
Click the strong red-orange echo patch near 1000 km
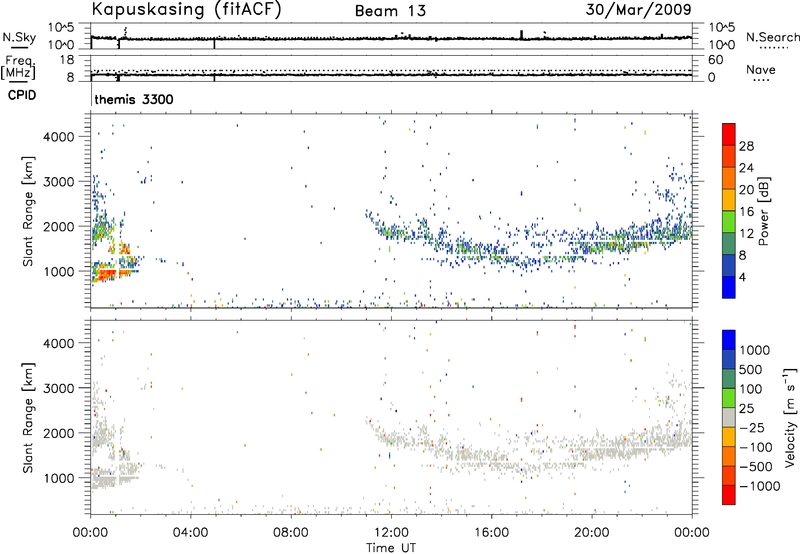tap(109, 274)
